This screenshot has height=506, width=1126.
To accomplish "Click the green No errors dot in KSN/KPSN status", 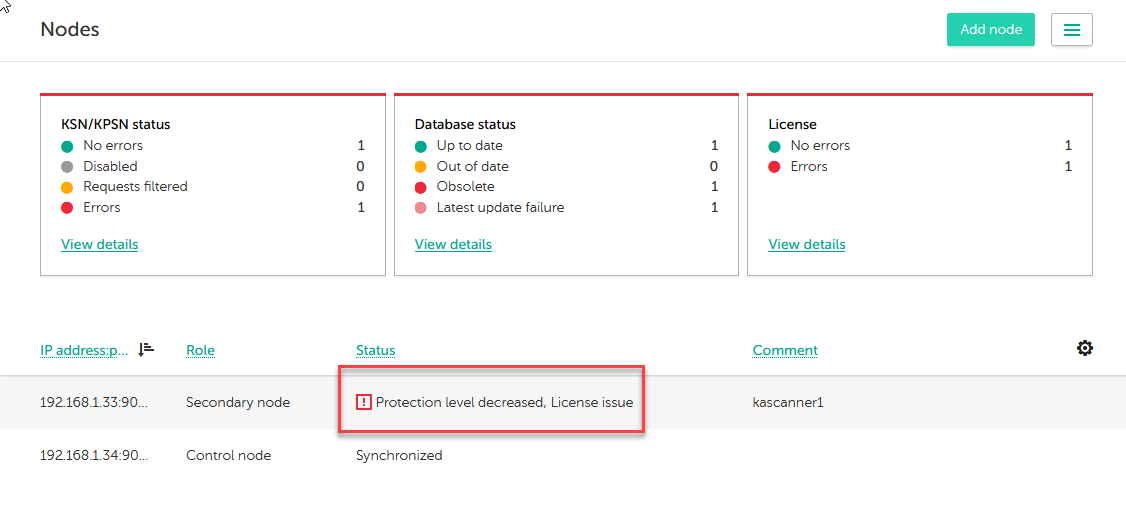I will [68, 146].
